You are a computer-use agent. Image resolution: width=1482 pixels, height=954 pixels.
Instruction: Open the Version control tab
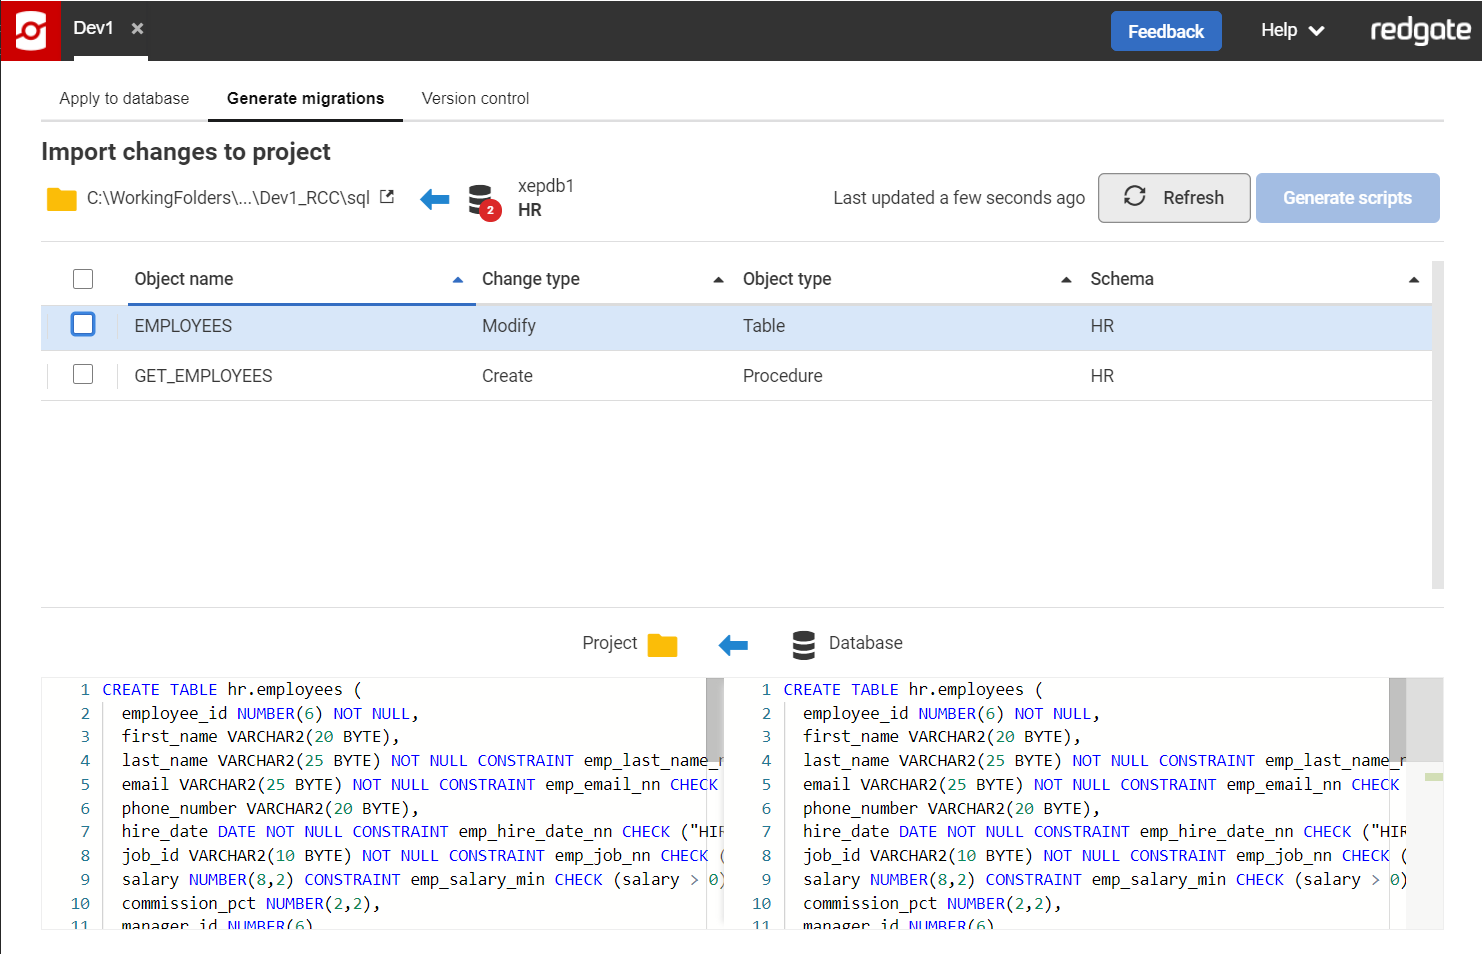475,98
